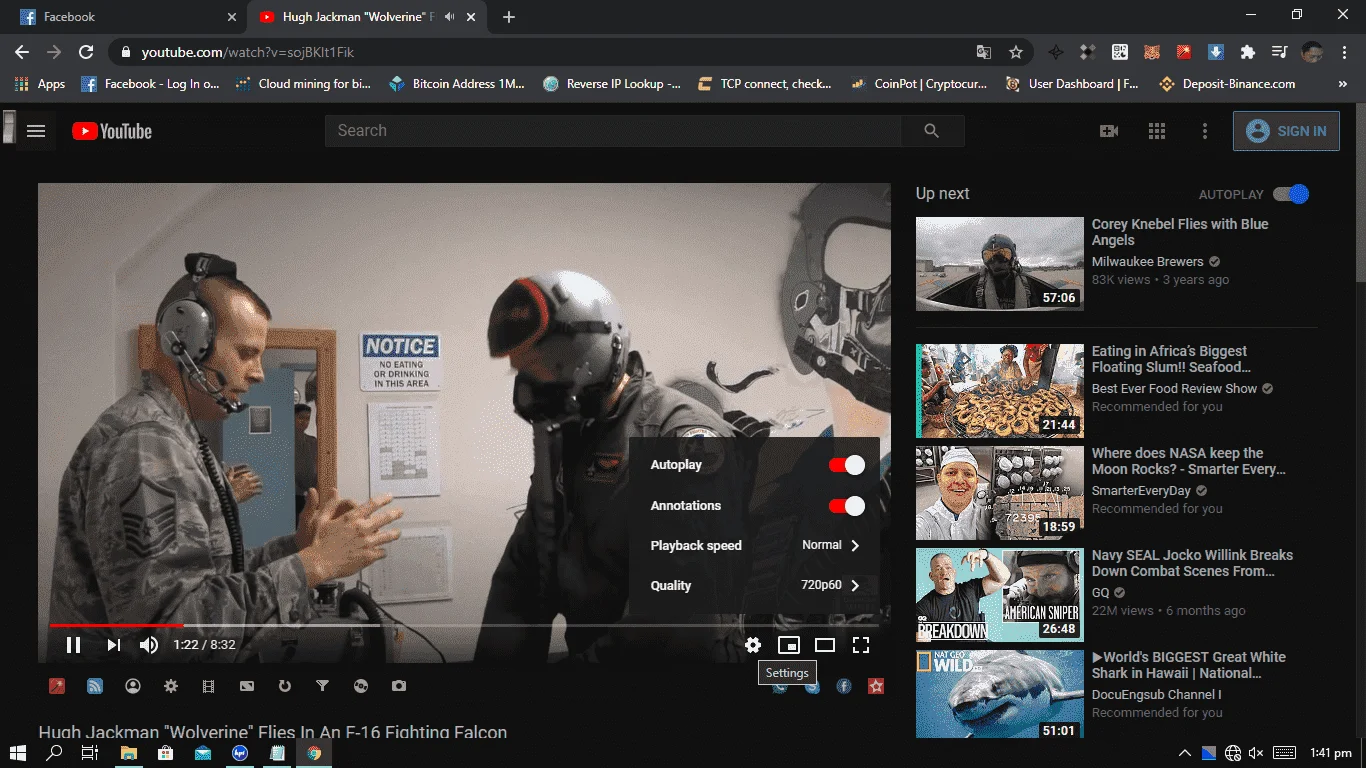Open the Quality 720p60 submenu
Image resolution: width=1366 pixels, height=768 pixels.
click(x=754, y=585)
